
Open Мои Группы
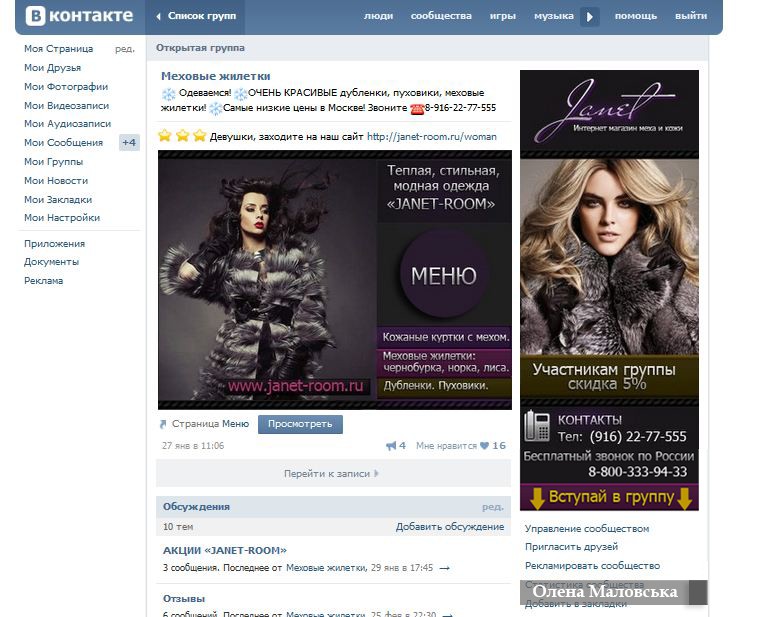tap(54, 162)
